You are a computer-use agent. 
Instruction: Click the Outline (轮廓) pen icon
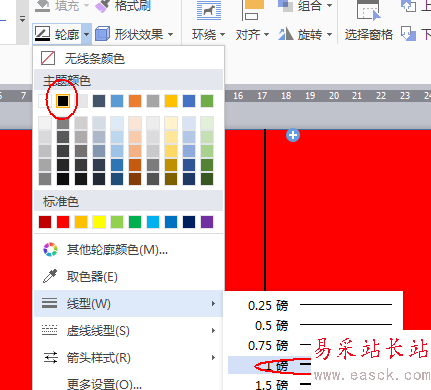click(42, 34)
